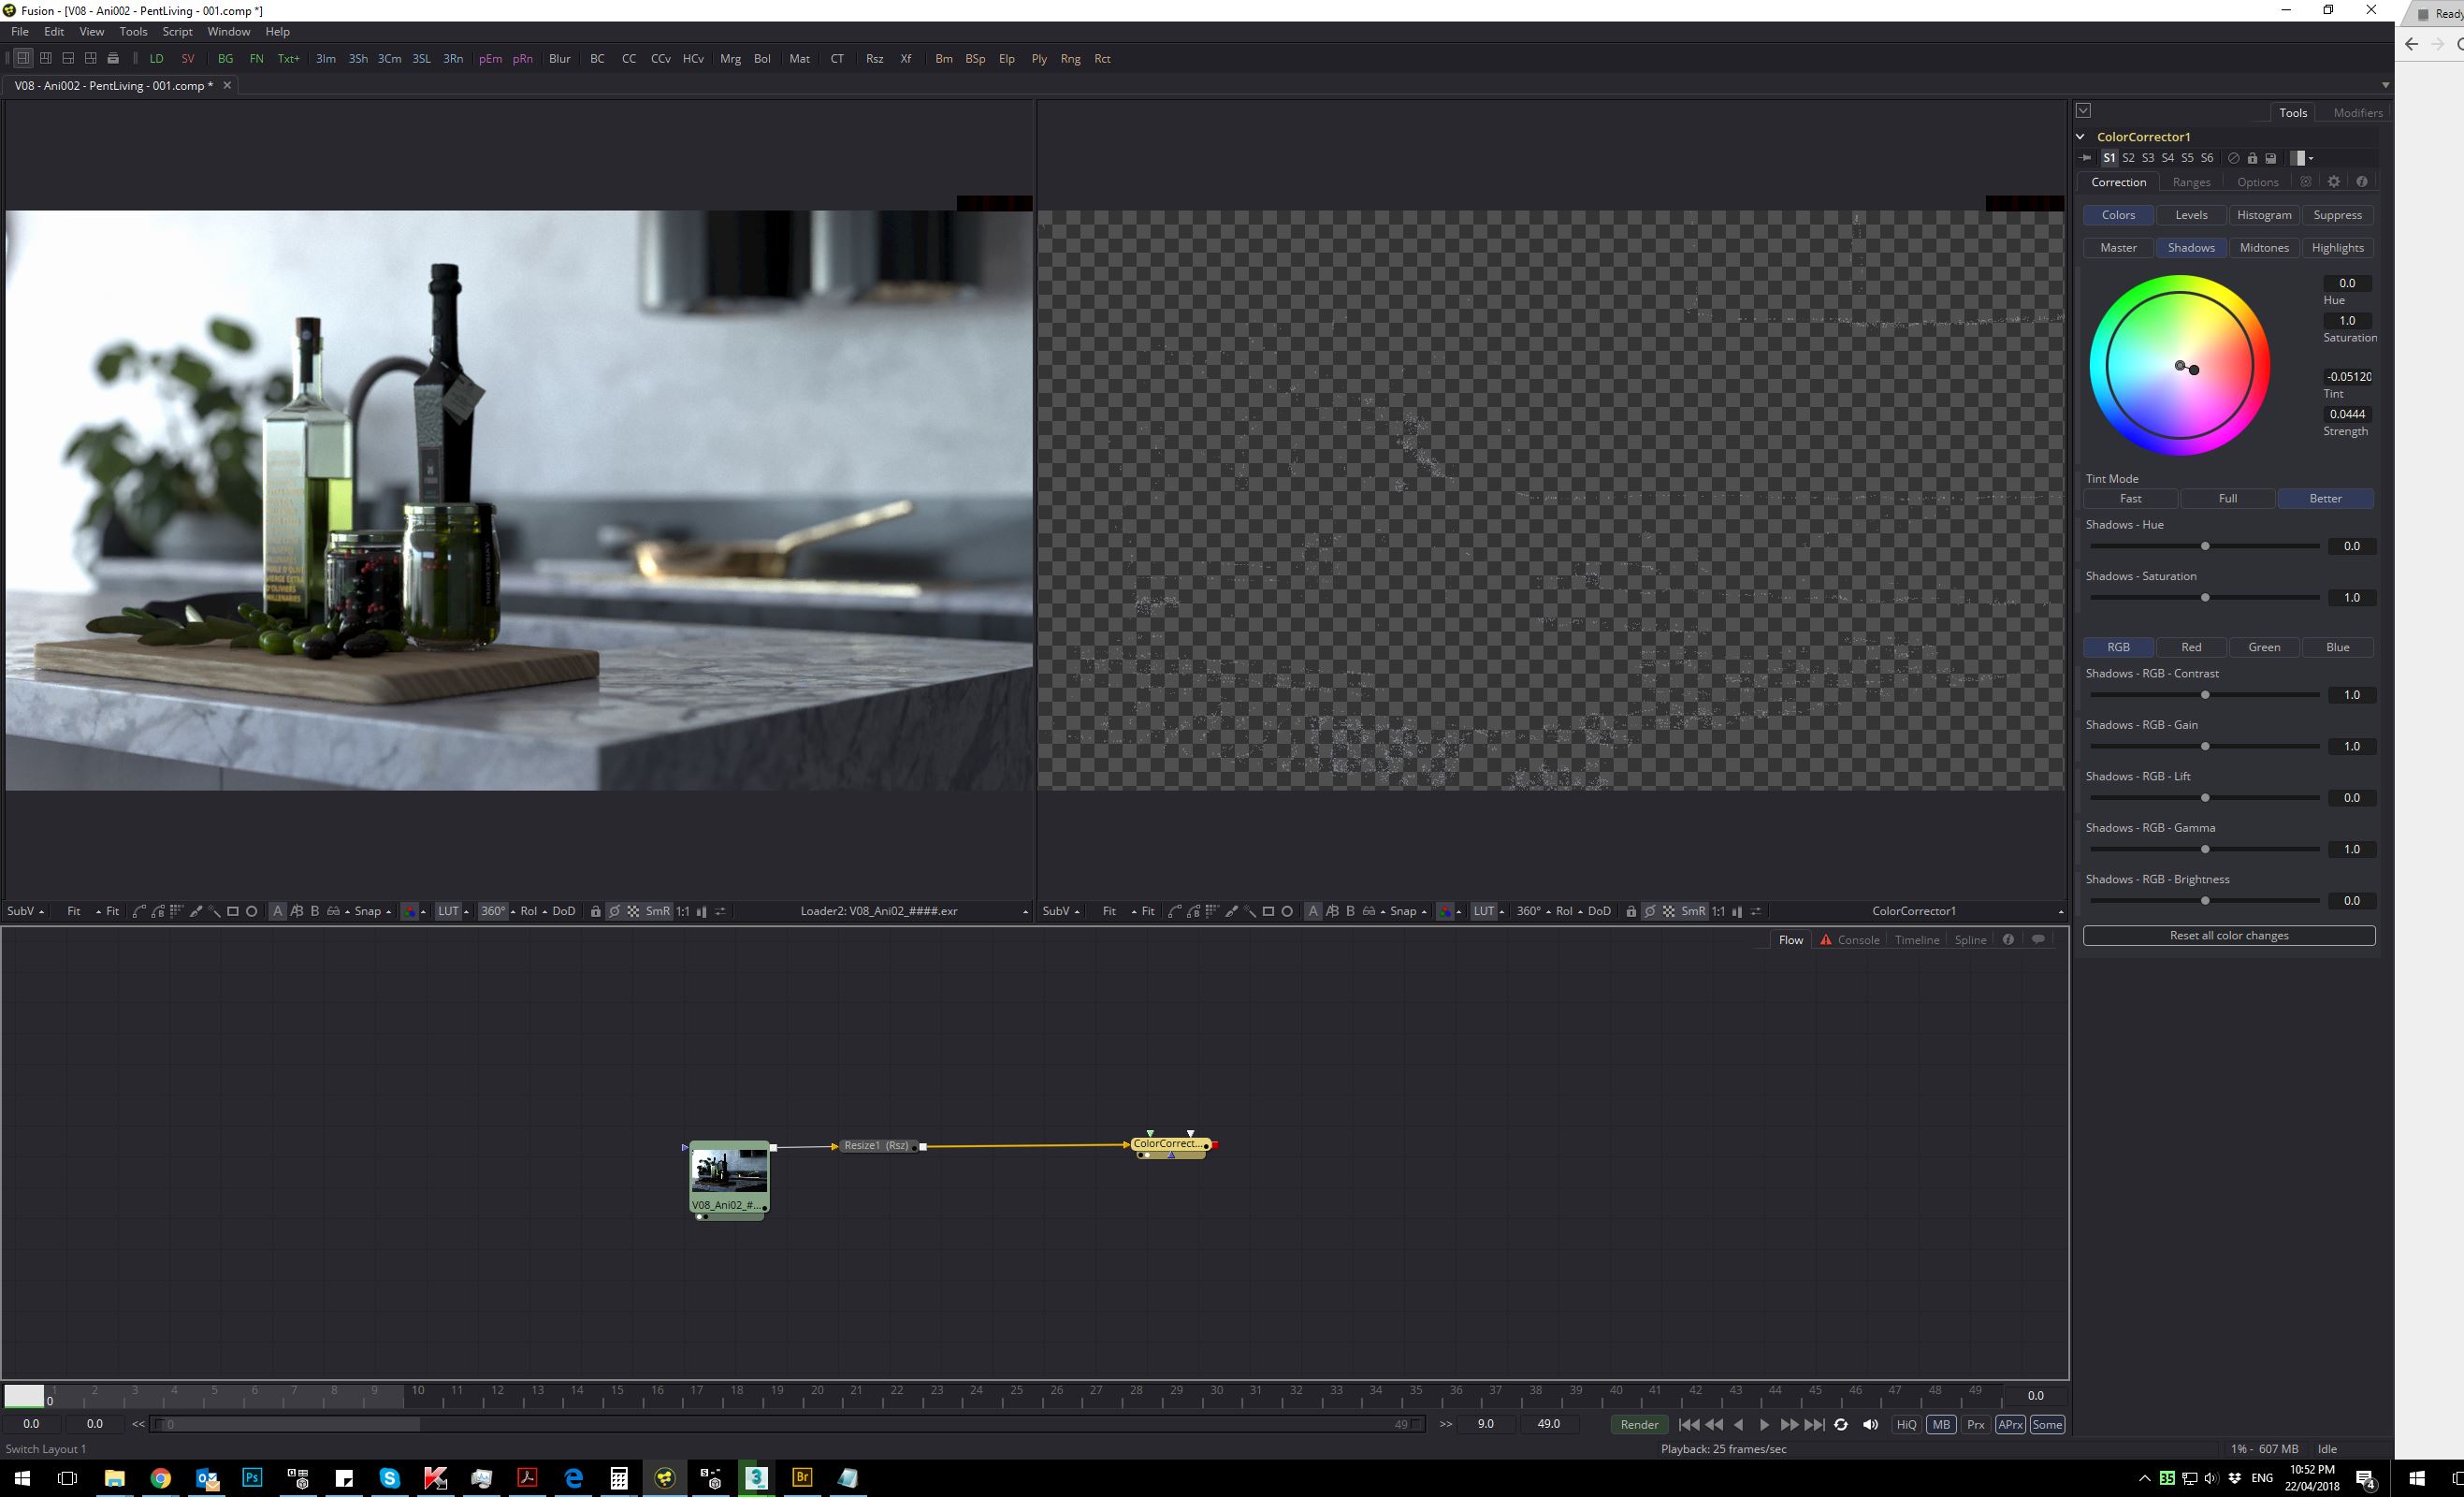Toggle SmR in the left viewer toolbar
Viewport: 2464px width, 1497px height.
pos(657,911)
